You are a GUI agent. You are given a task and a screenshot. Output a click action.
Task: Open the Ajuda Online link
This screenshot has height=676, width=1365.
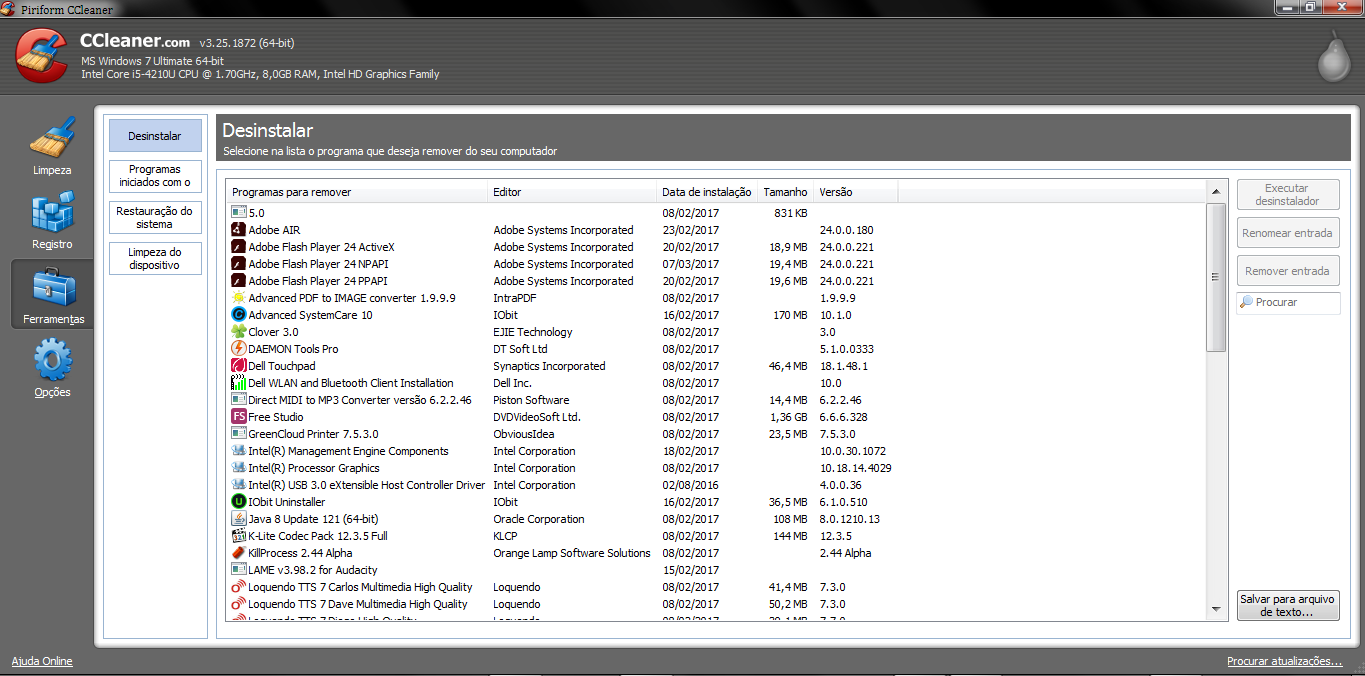click(42, 661)
